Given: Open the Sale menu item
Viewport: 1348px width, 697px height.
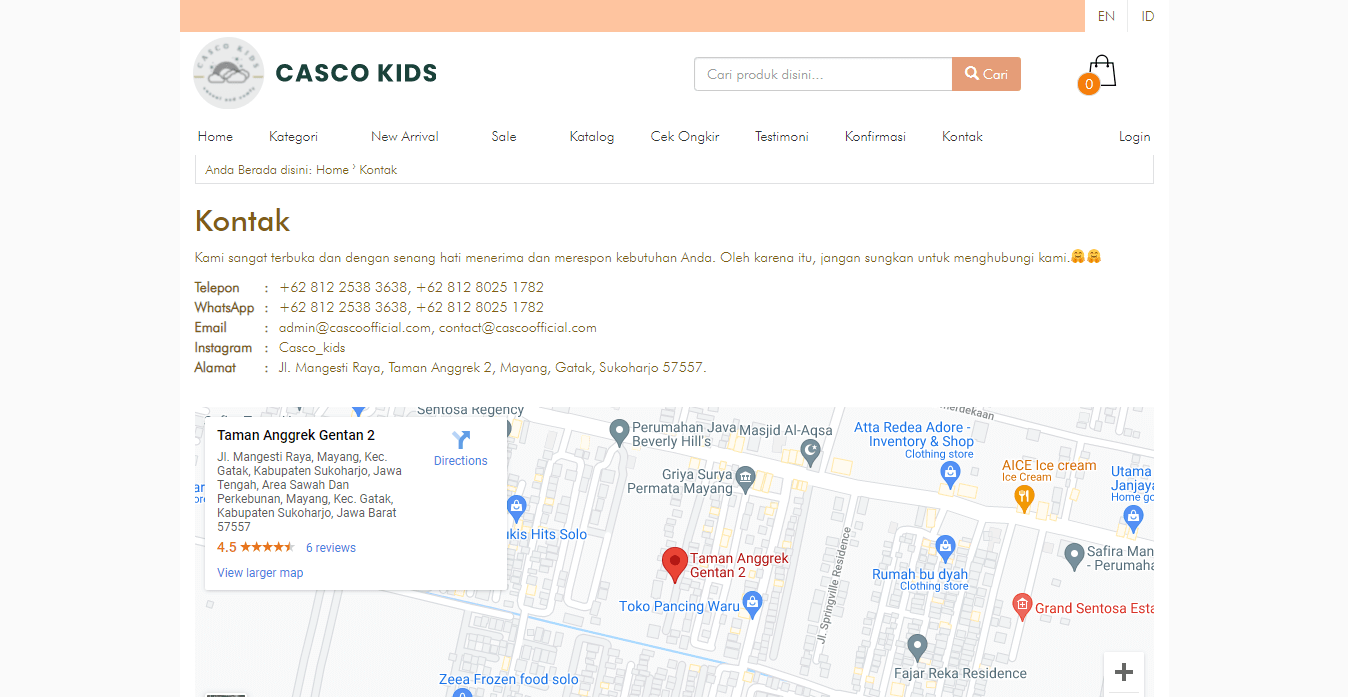Looking at the screenshot, I should 504,137.
